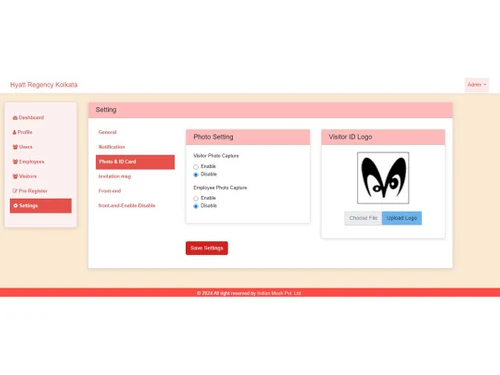
Task: Open the Profile sidebar item
Action: click(x=41, y=132)
